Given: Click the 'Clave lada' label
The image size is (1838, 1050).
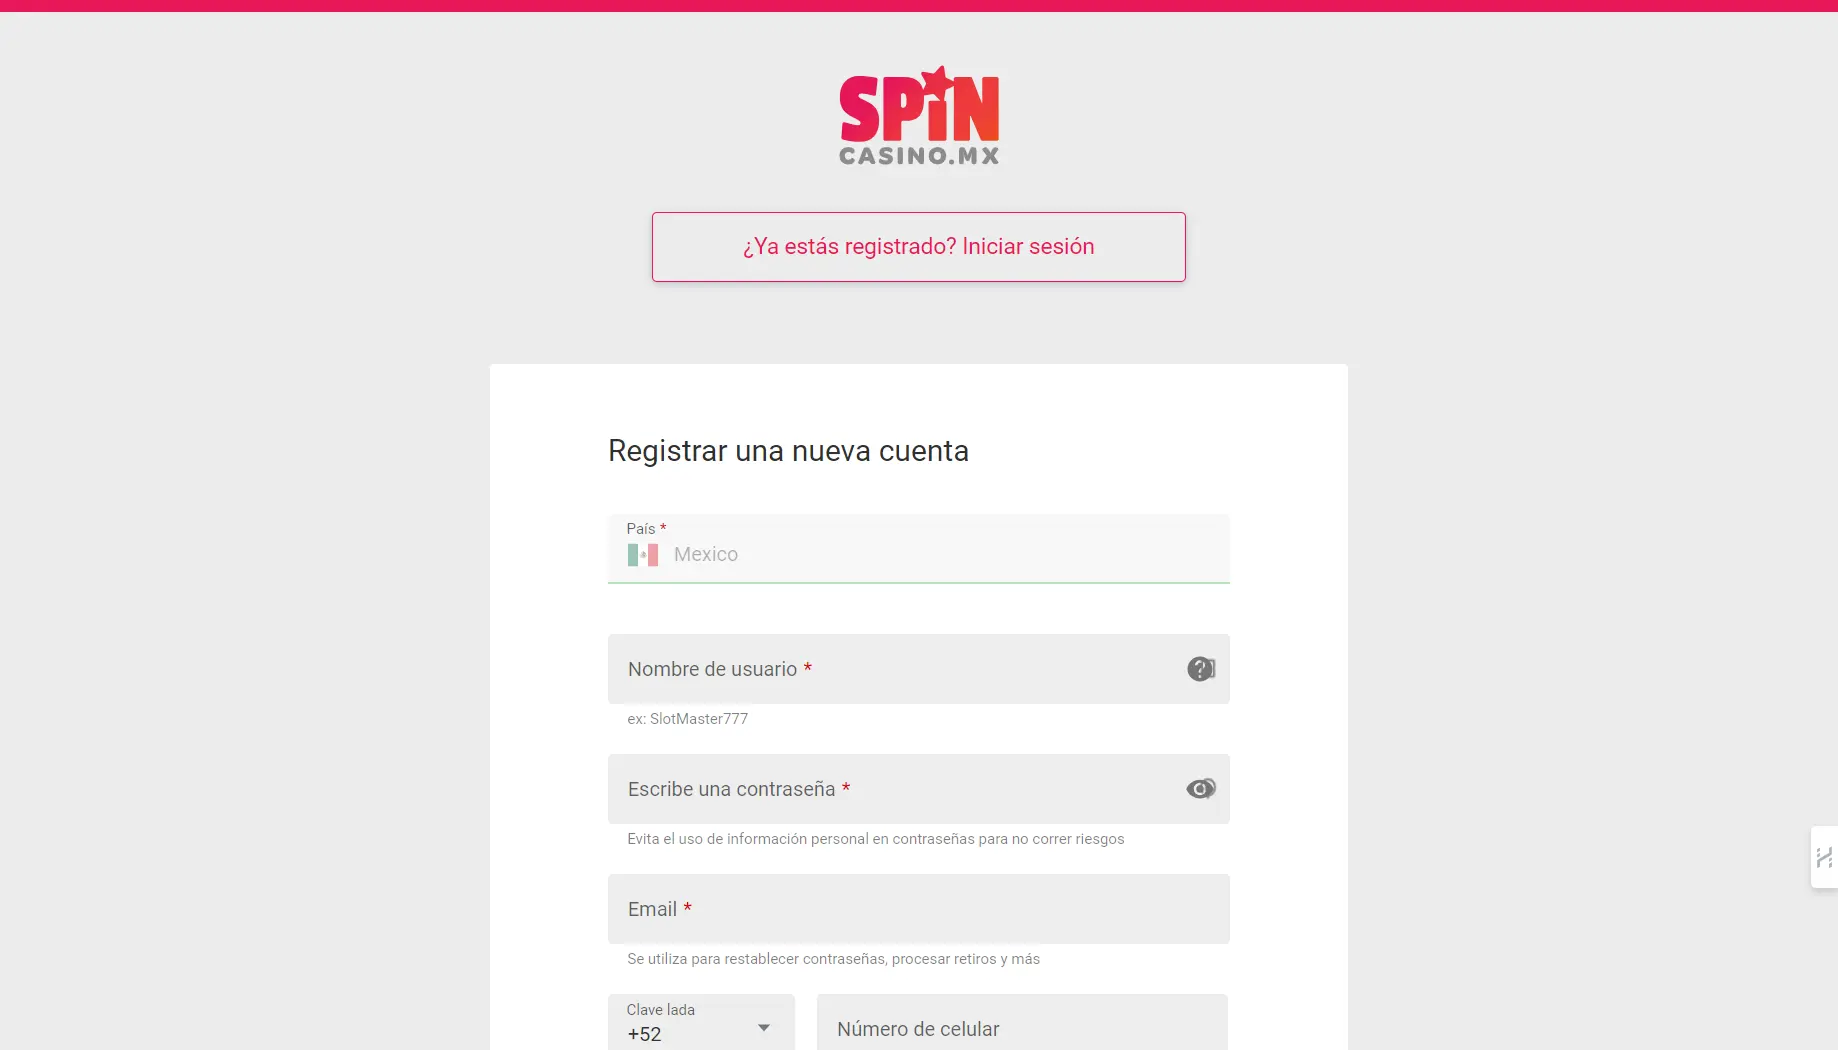Looking at the screenshot, I should pyautogui.click(x=660, y=1010).
